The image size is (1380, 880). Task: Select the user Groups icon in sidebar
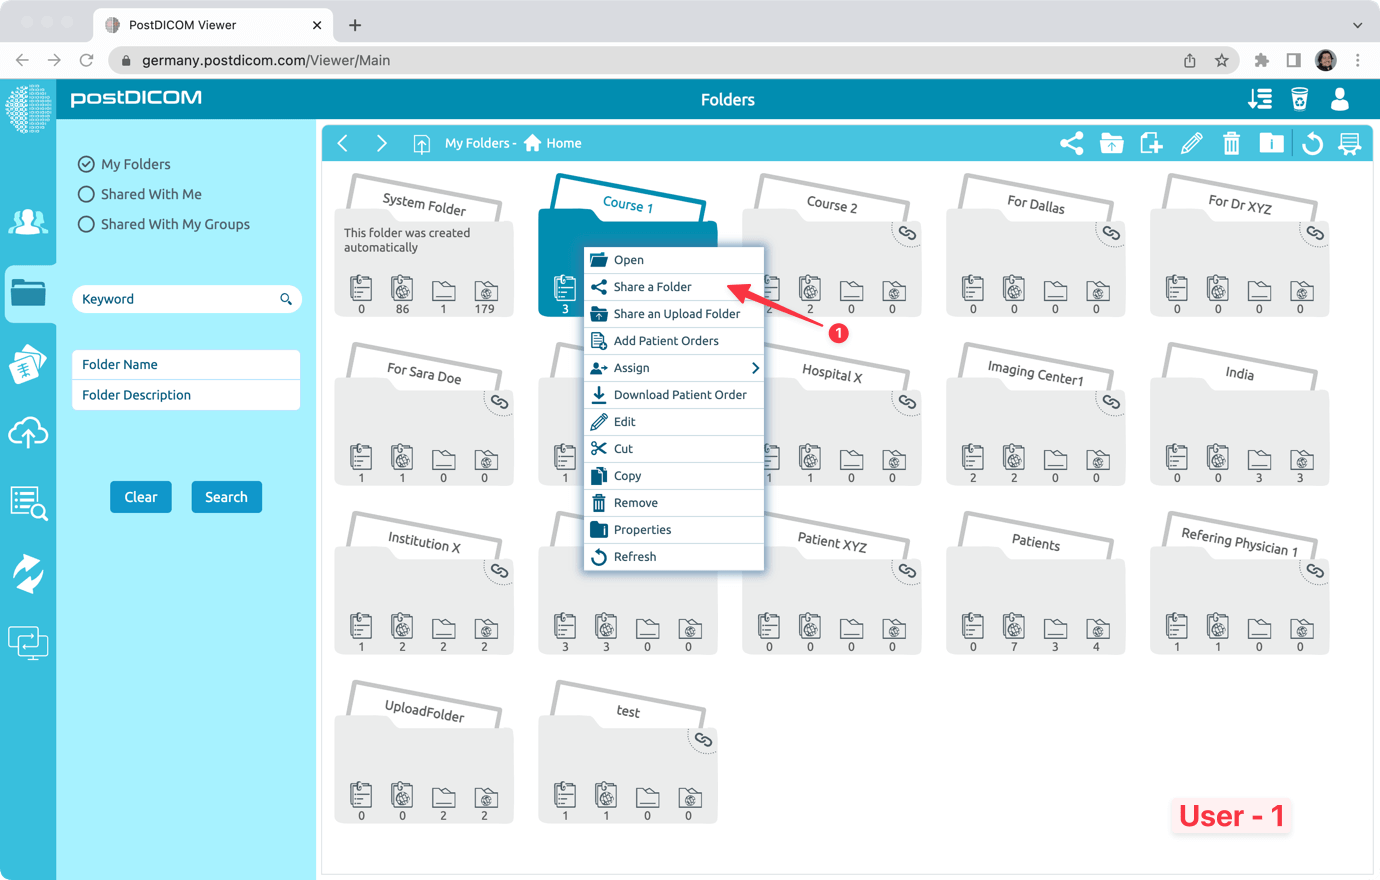tap(28, 222)
